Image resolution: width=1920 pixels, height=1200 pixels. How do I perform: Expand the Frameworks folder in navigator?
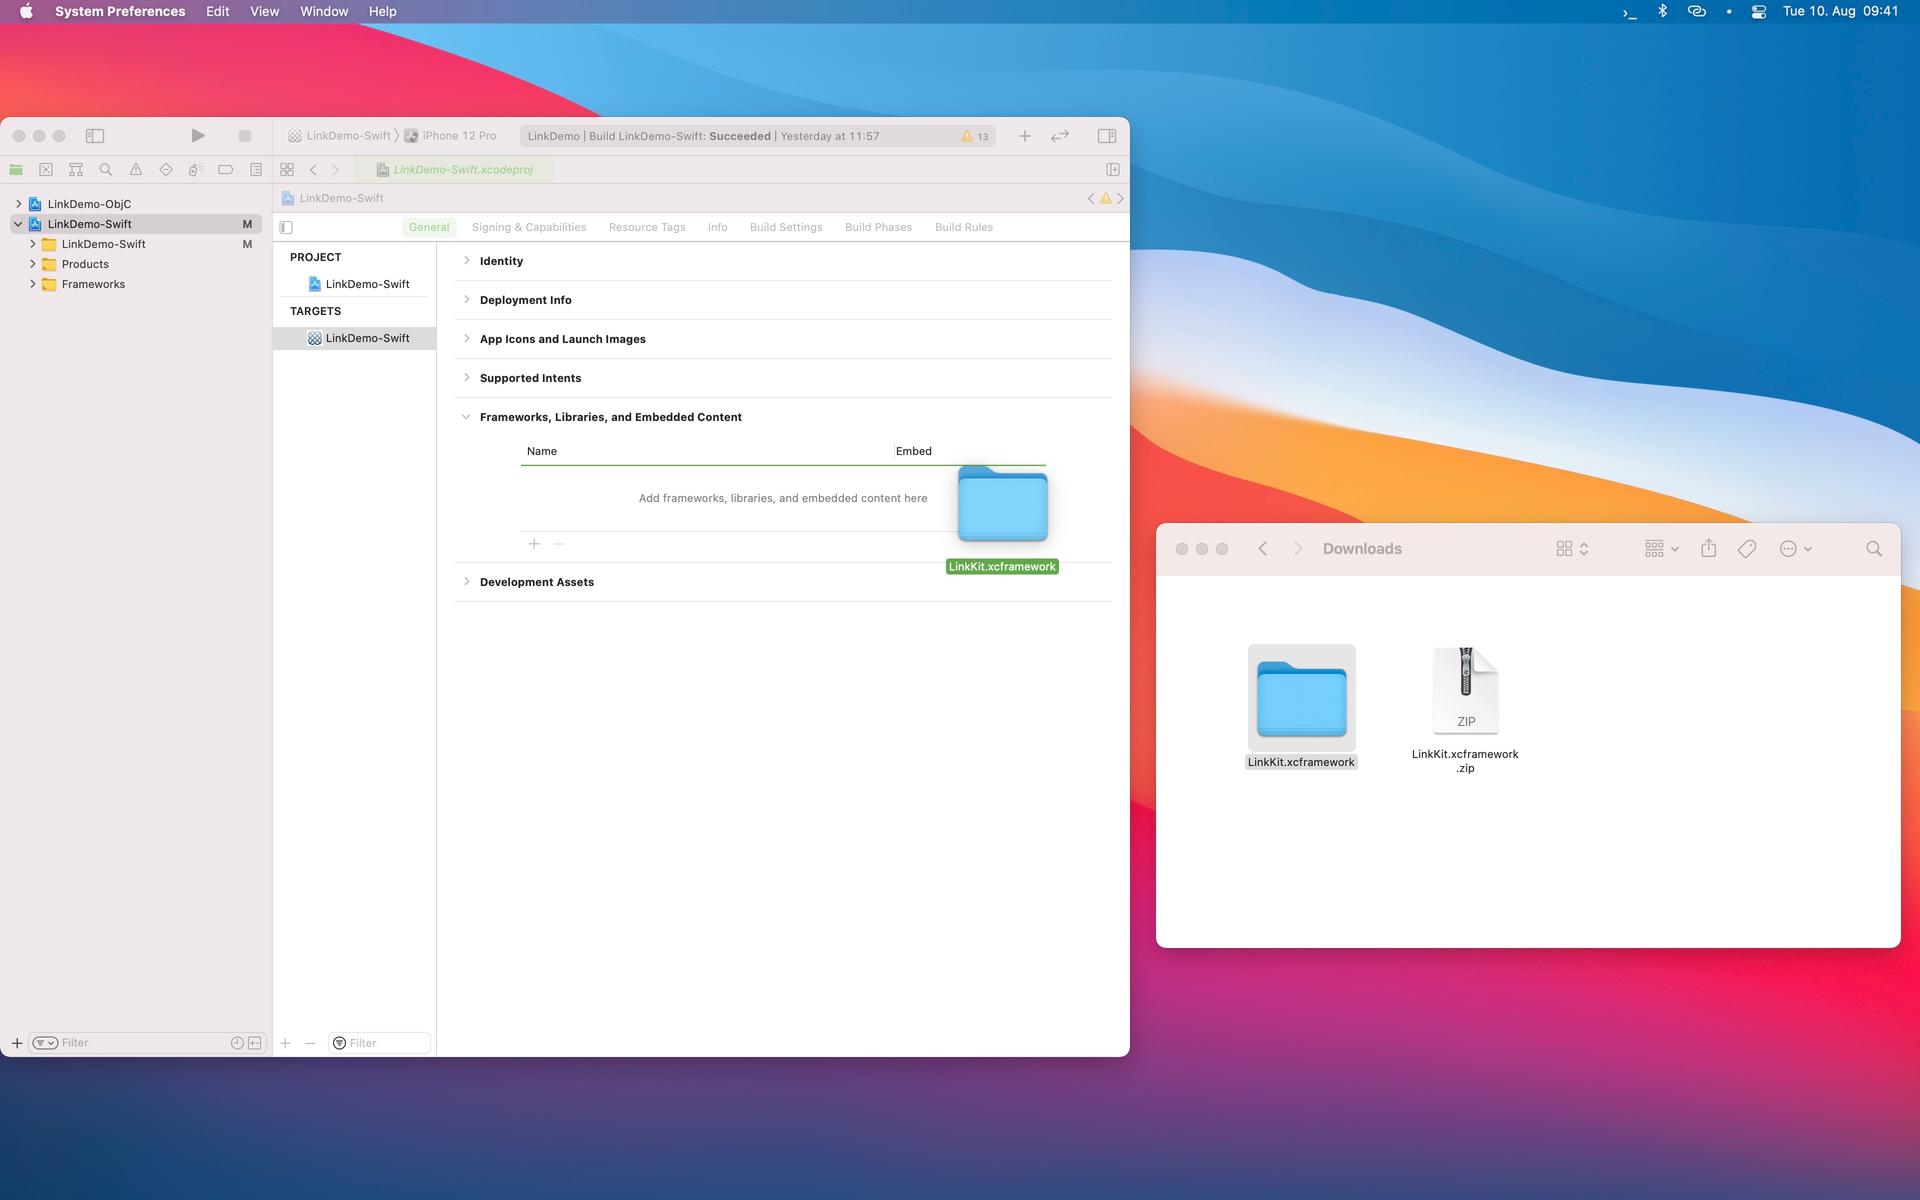32,284
